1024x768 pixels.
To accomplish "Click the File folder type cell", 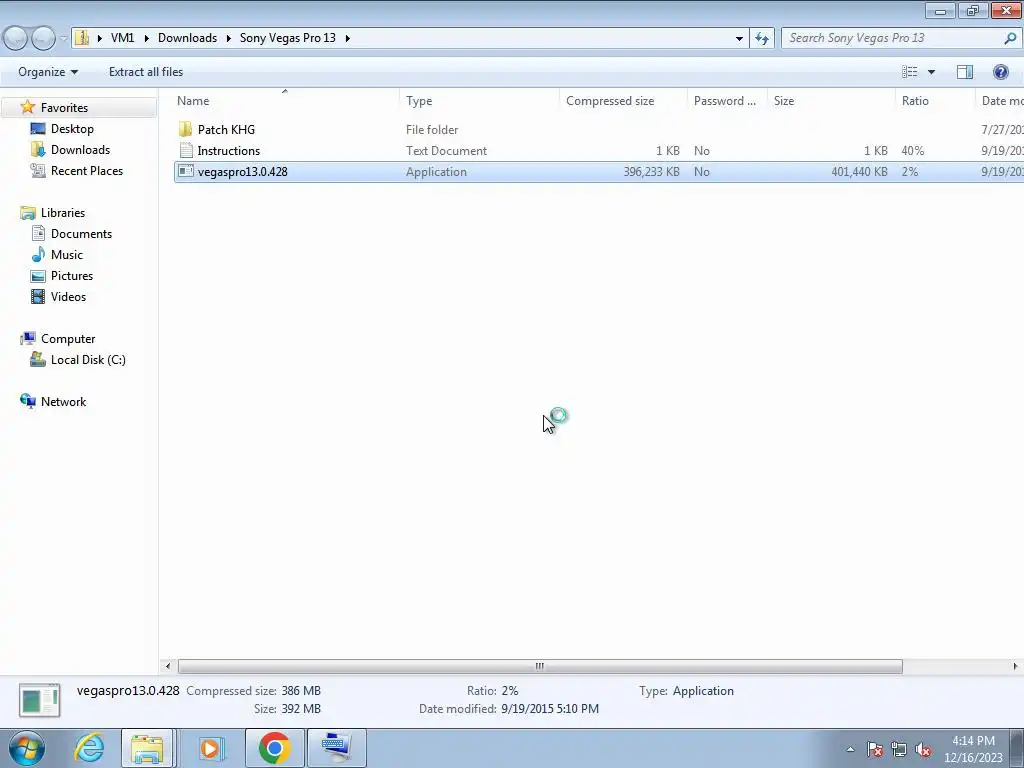I will tap(432, 130).
